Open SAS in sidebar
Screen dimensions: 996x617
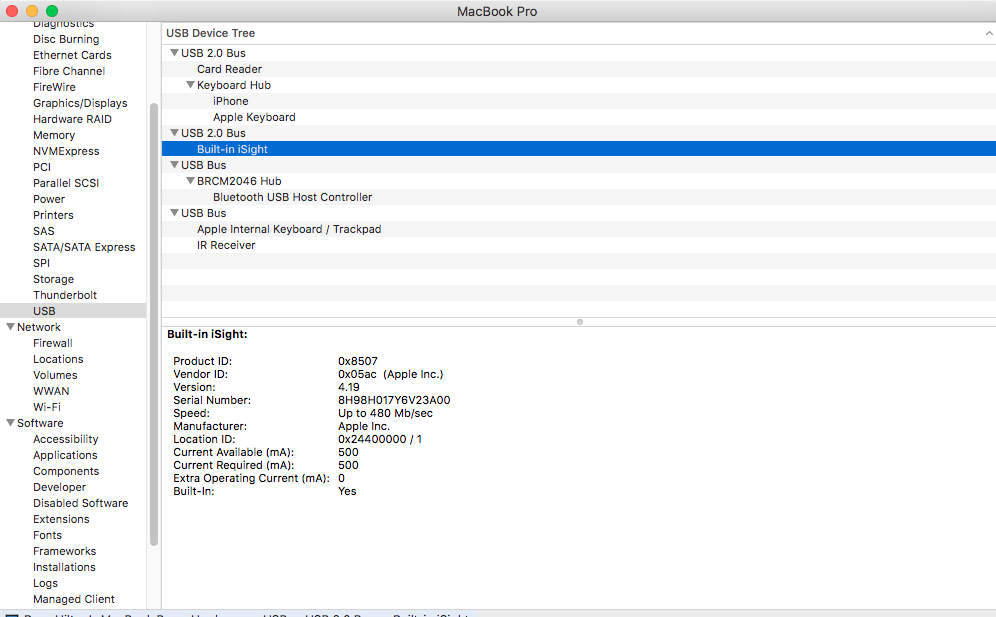pos(44,231)
